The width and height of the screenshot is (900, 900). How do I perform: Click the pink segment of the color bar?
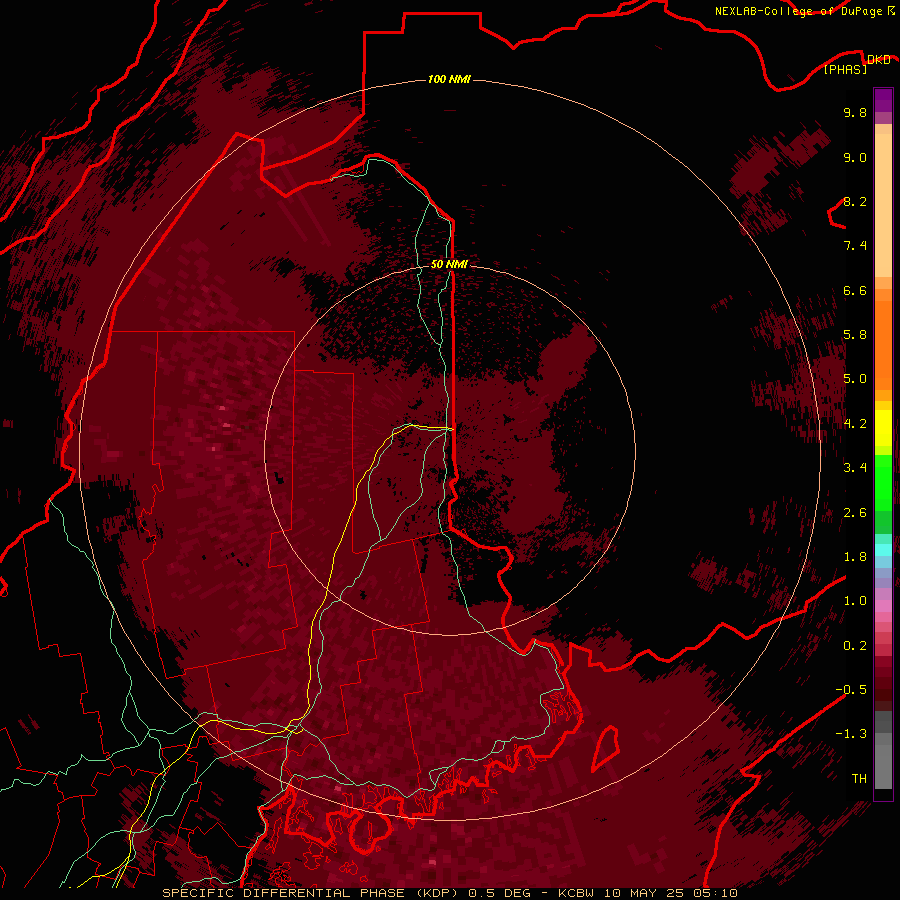click(883, 606)
